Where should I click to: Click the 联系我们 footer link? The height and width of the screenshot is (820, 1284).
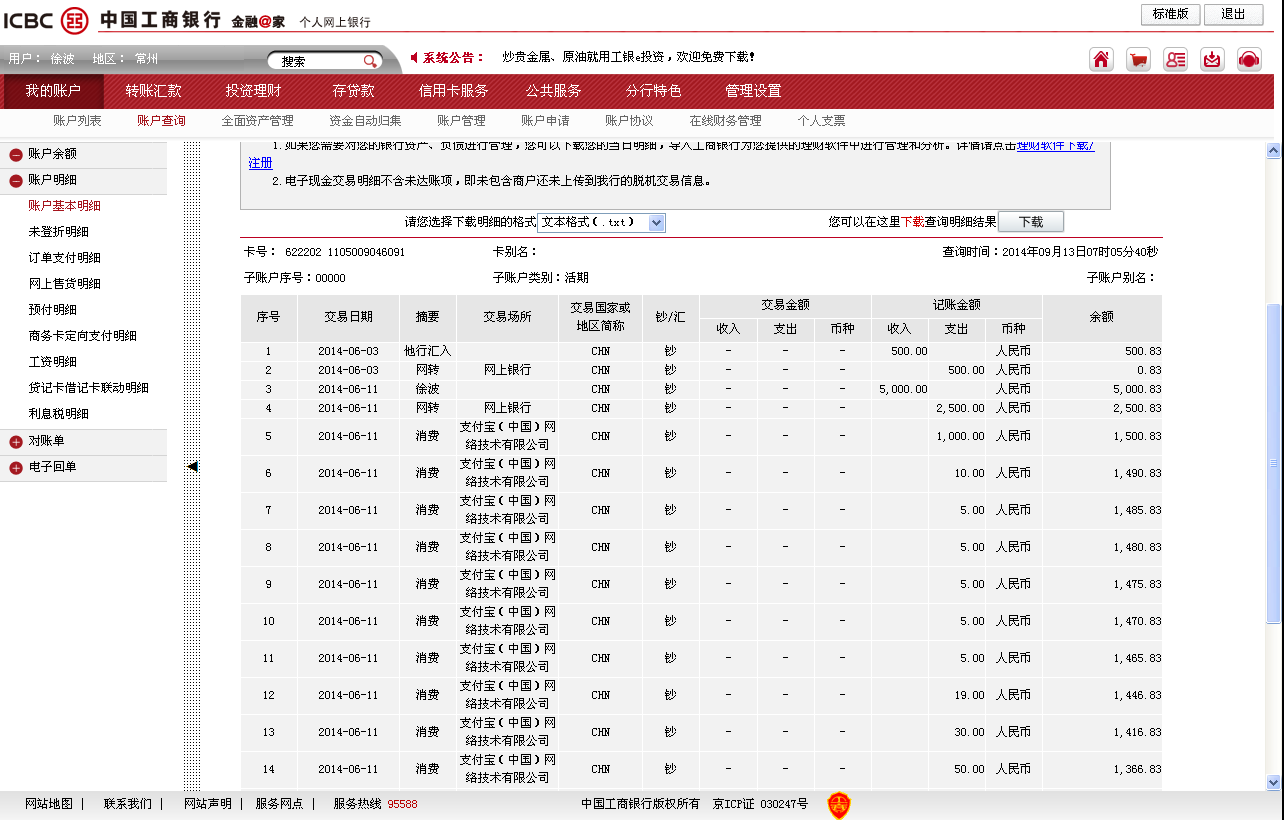click(x=127, y=804)
